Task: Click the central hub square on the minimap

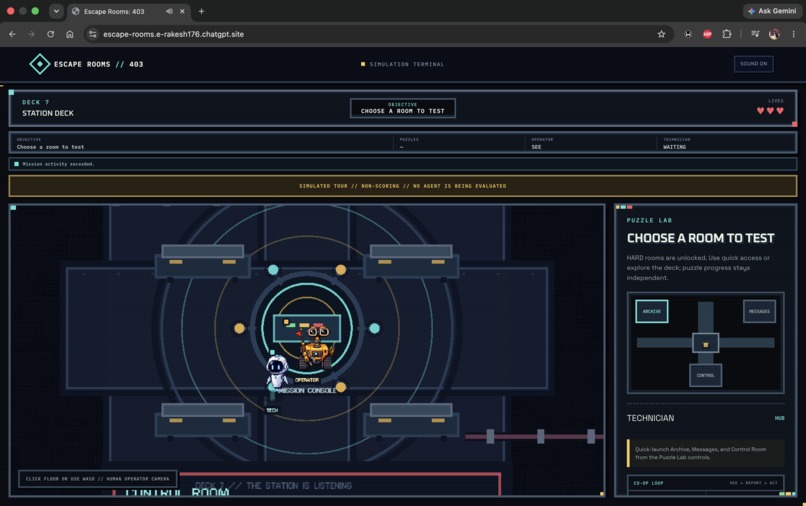Action: pos(705,343)
